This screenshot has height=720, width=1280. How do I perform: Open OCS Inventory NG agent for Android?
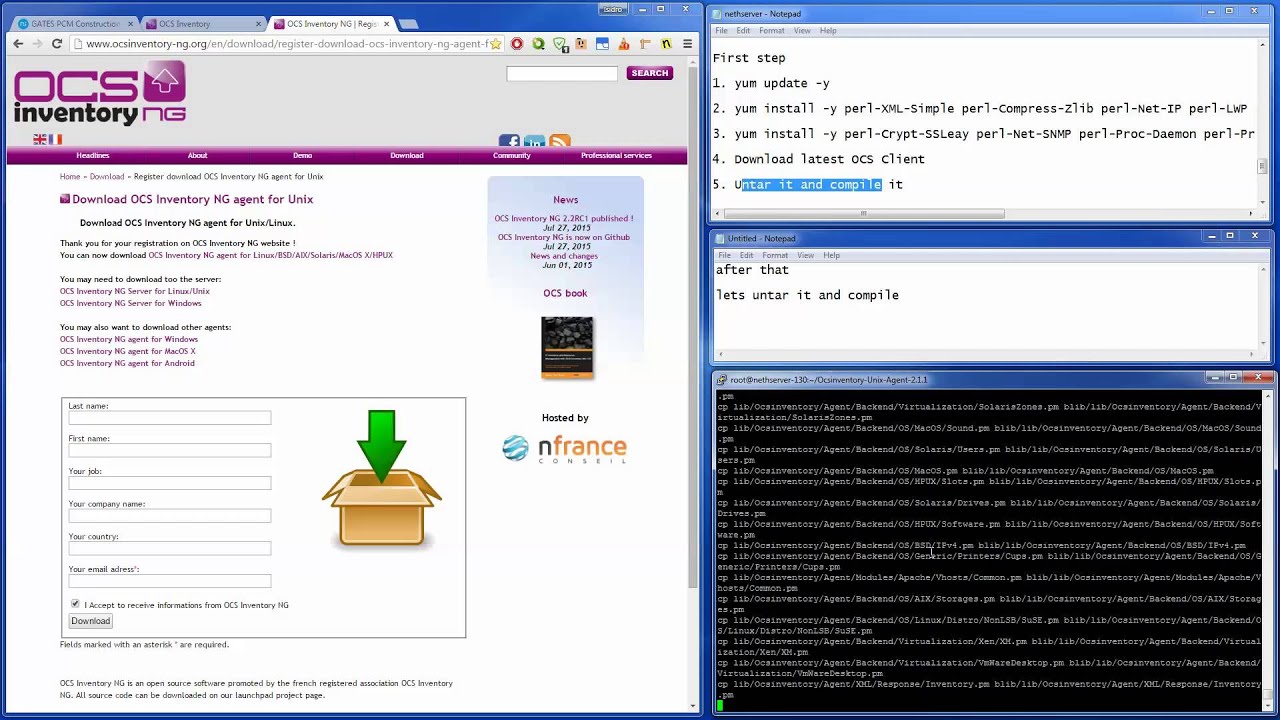(x=127, y=363)
